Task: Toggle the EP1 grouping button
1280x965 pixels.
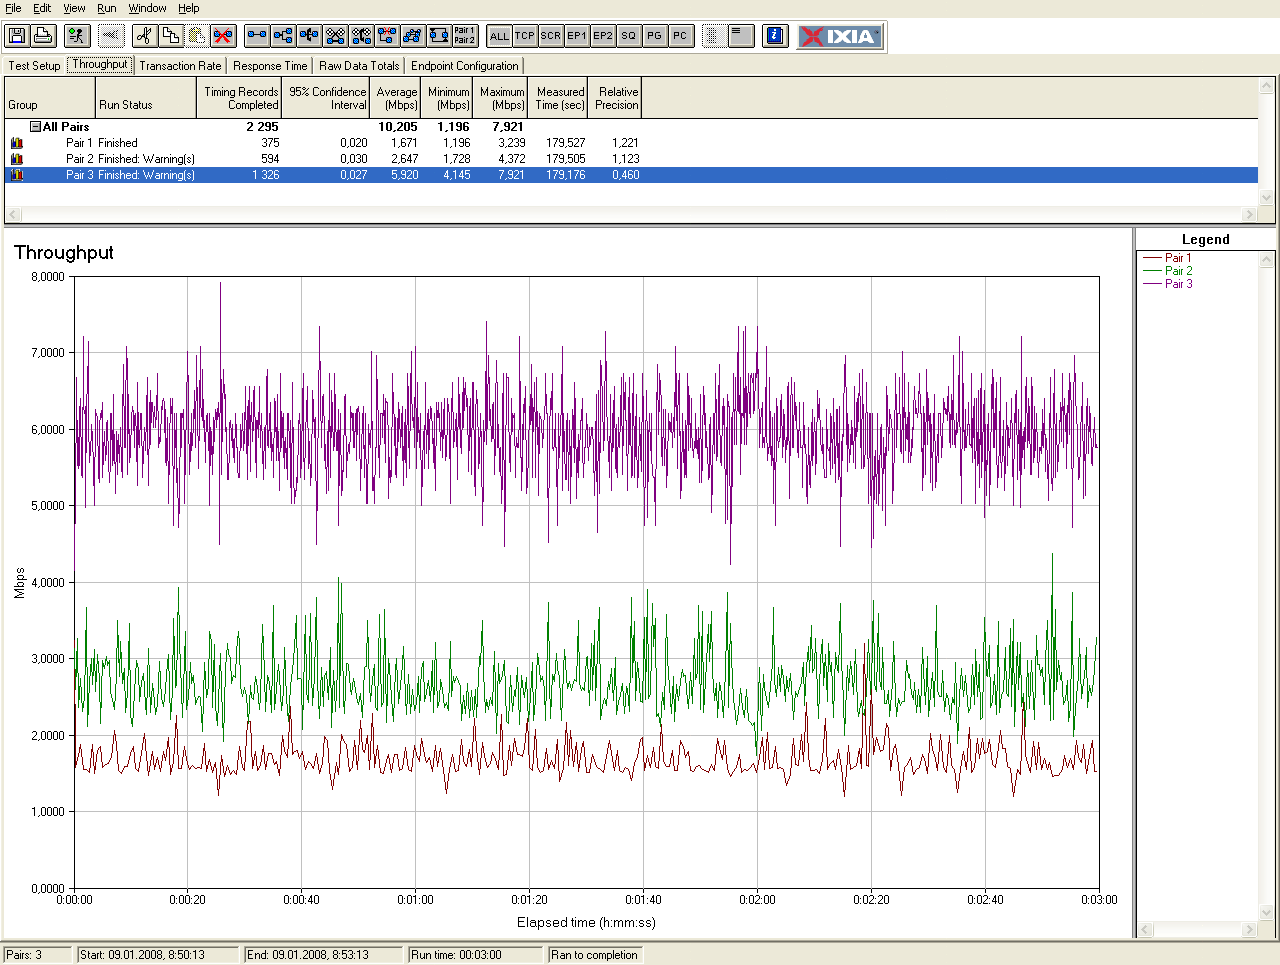Action: 577,36
